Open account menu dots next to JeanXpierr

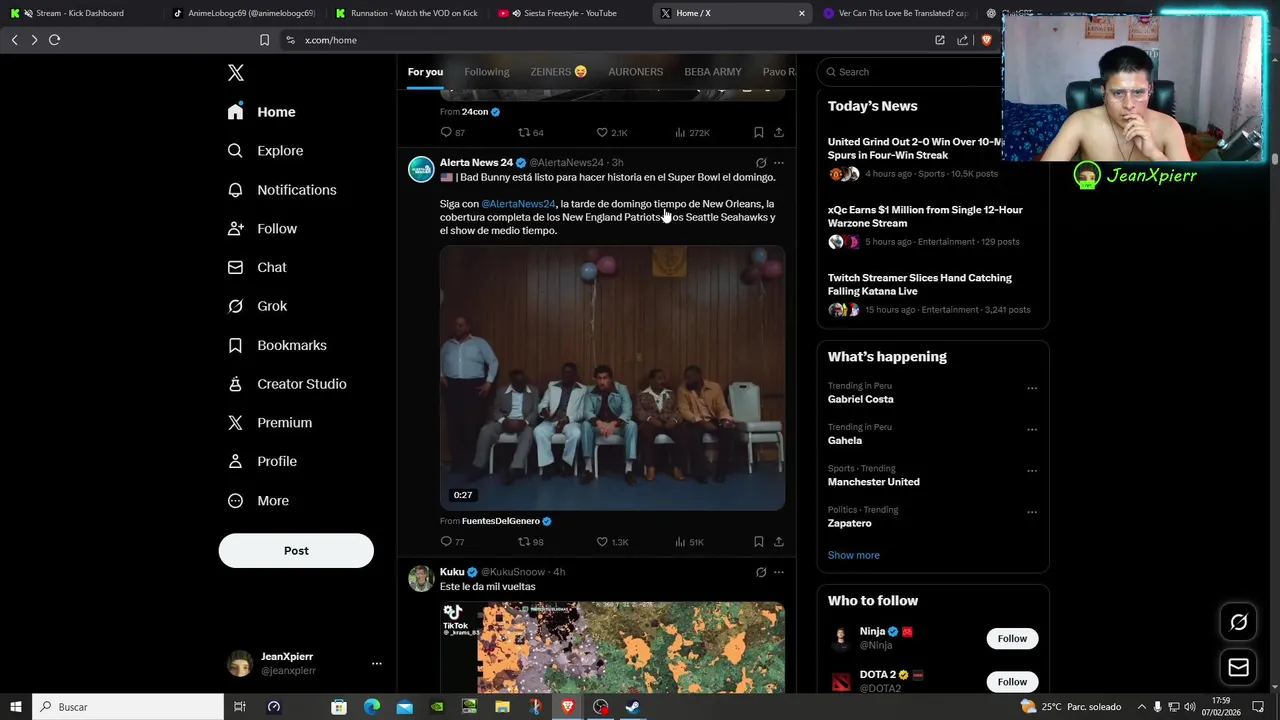pyautogui.click(x=377, y=663)
